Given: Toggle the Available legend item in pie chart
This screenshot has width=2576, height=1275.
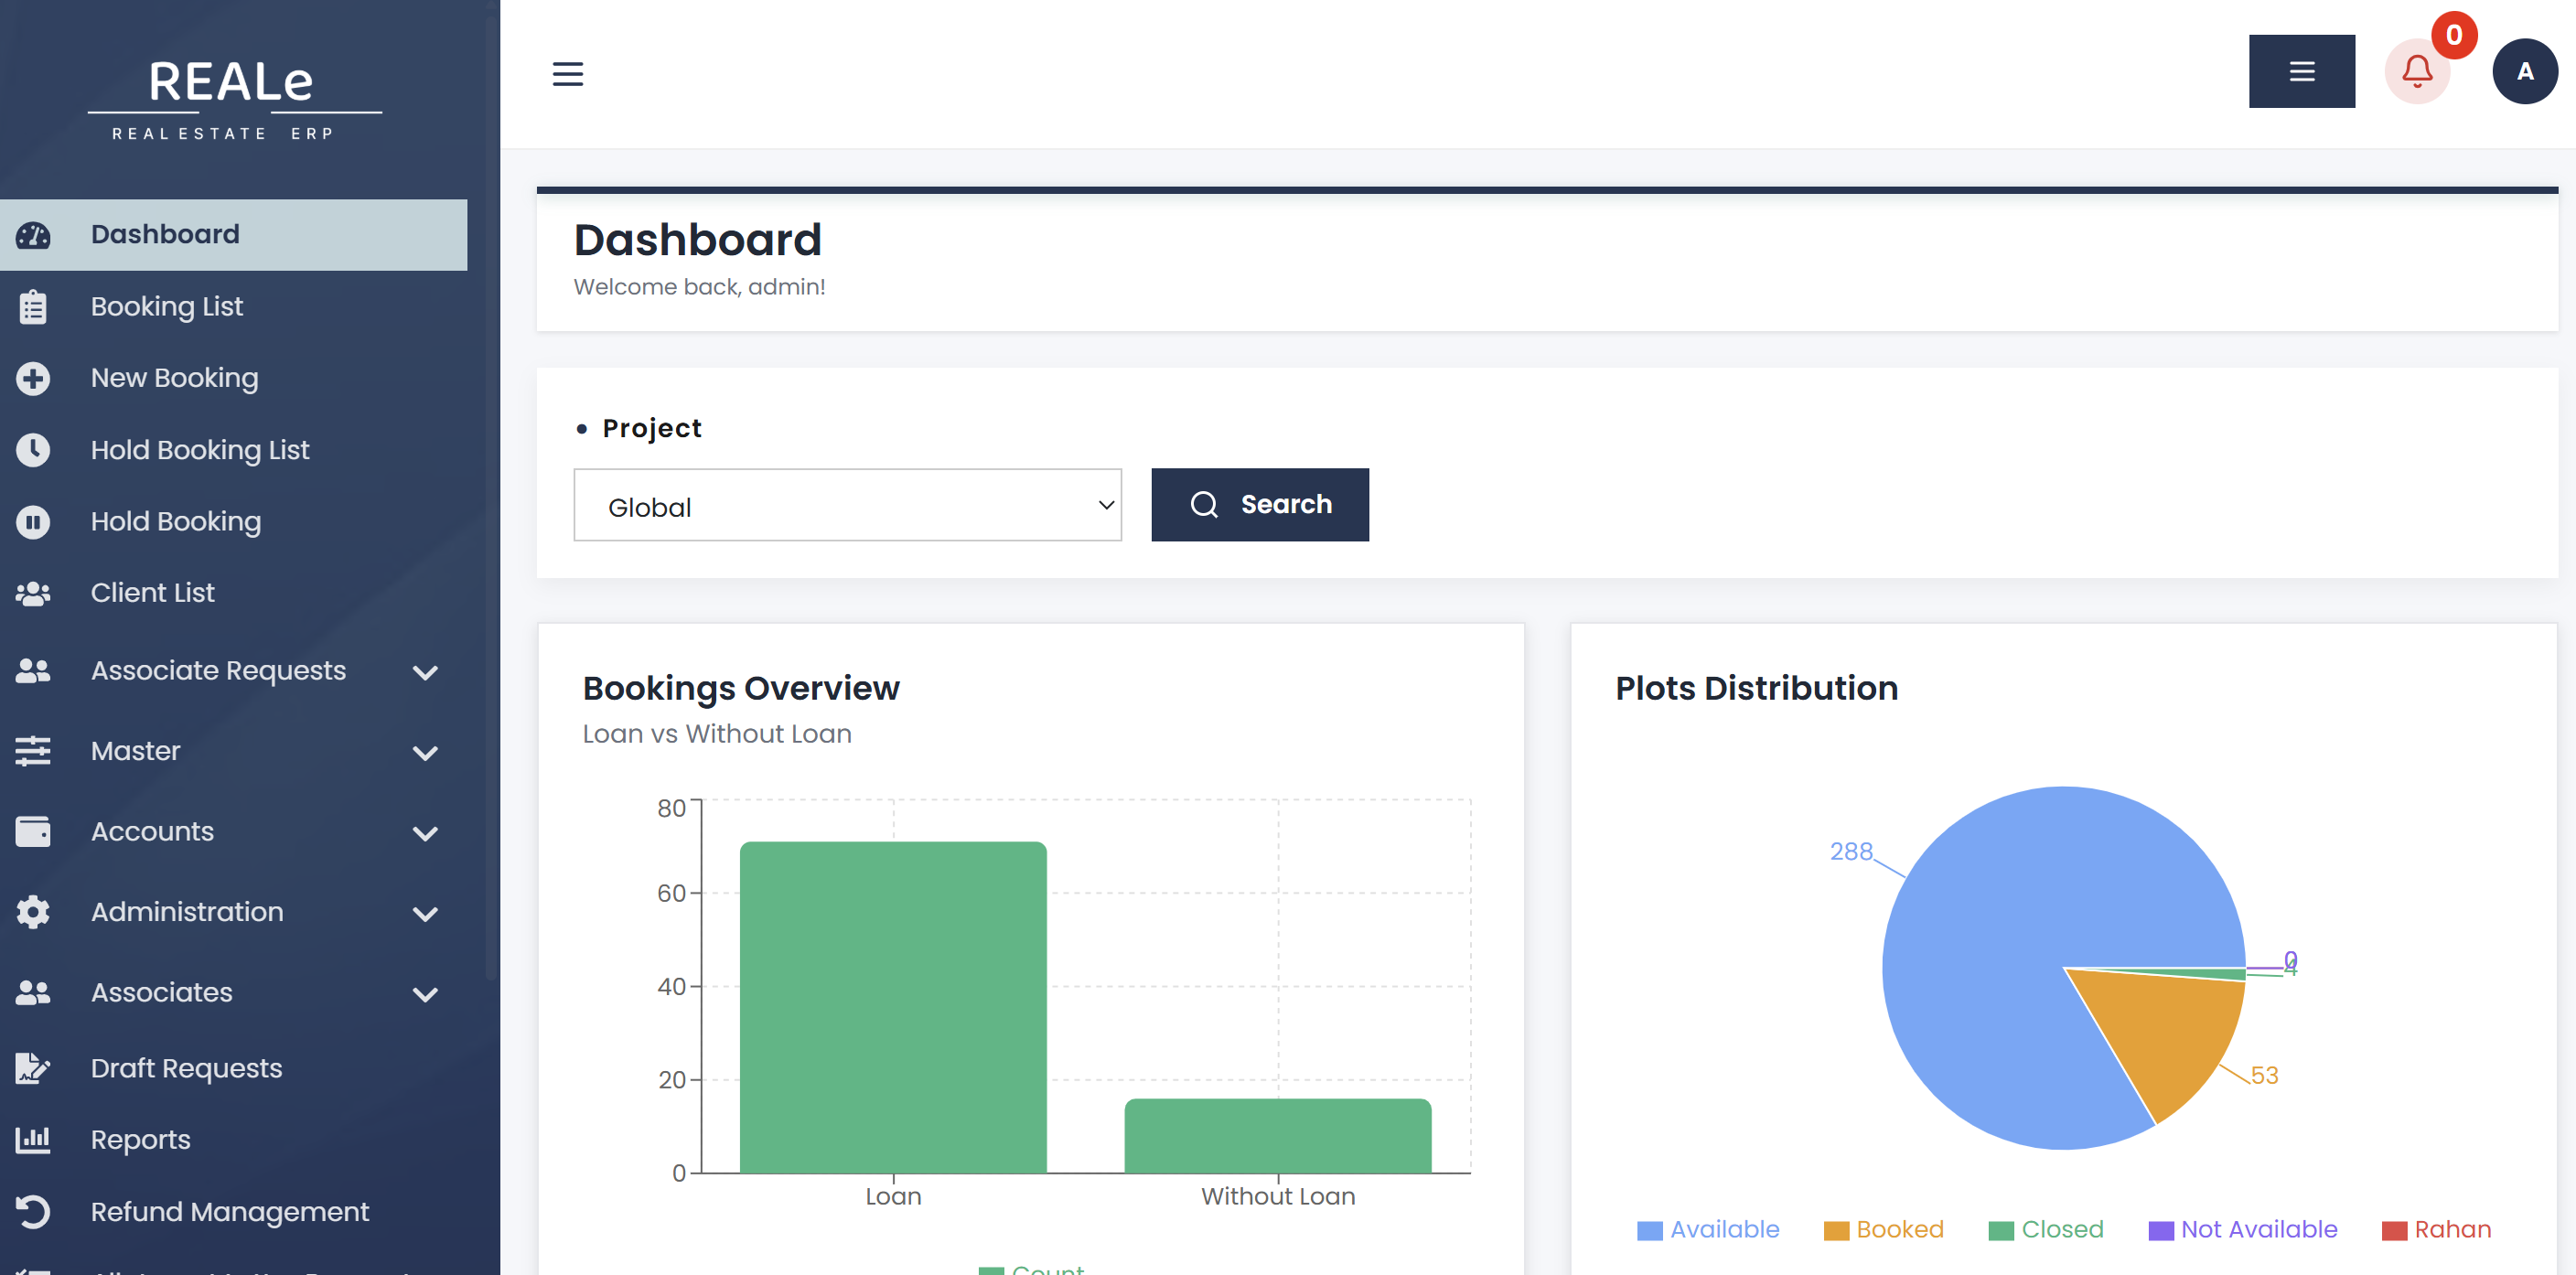Looking at the screenshot, I should point(1708,1229).
